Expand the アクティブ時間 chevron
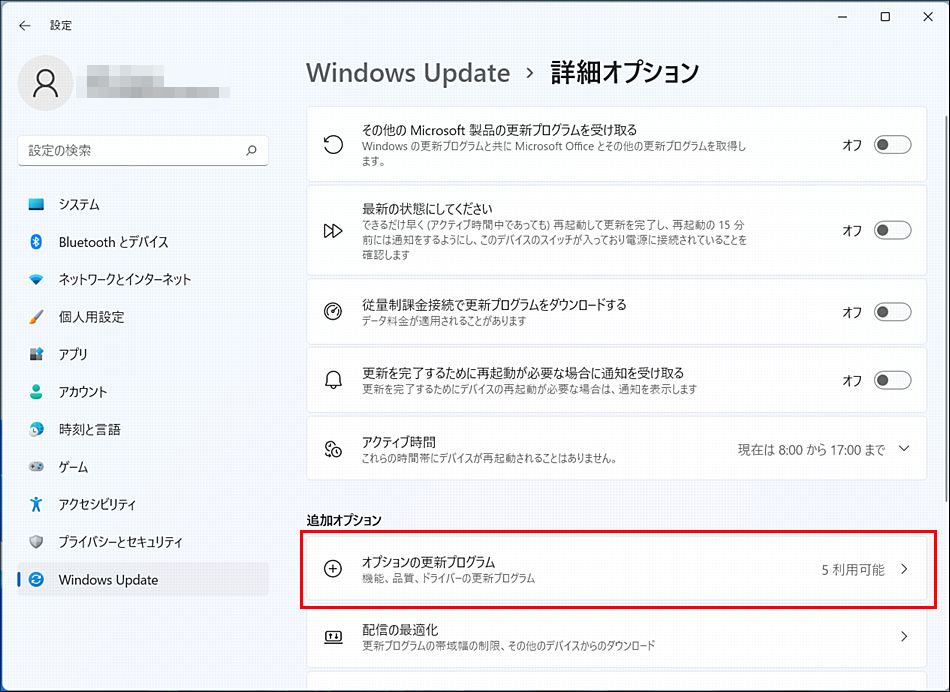 pos(904,449)
